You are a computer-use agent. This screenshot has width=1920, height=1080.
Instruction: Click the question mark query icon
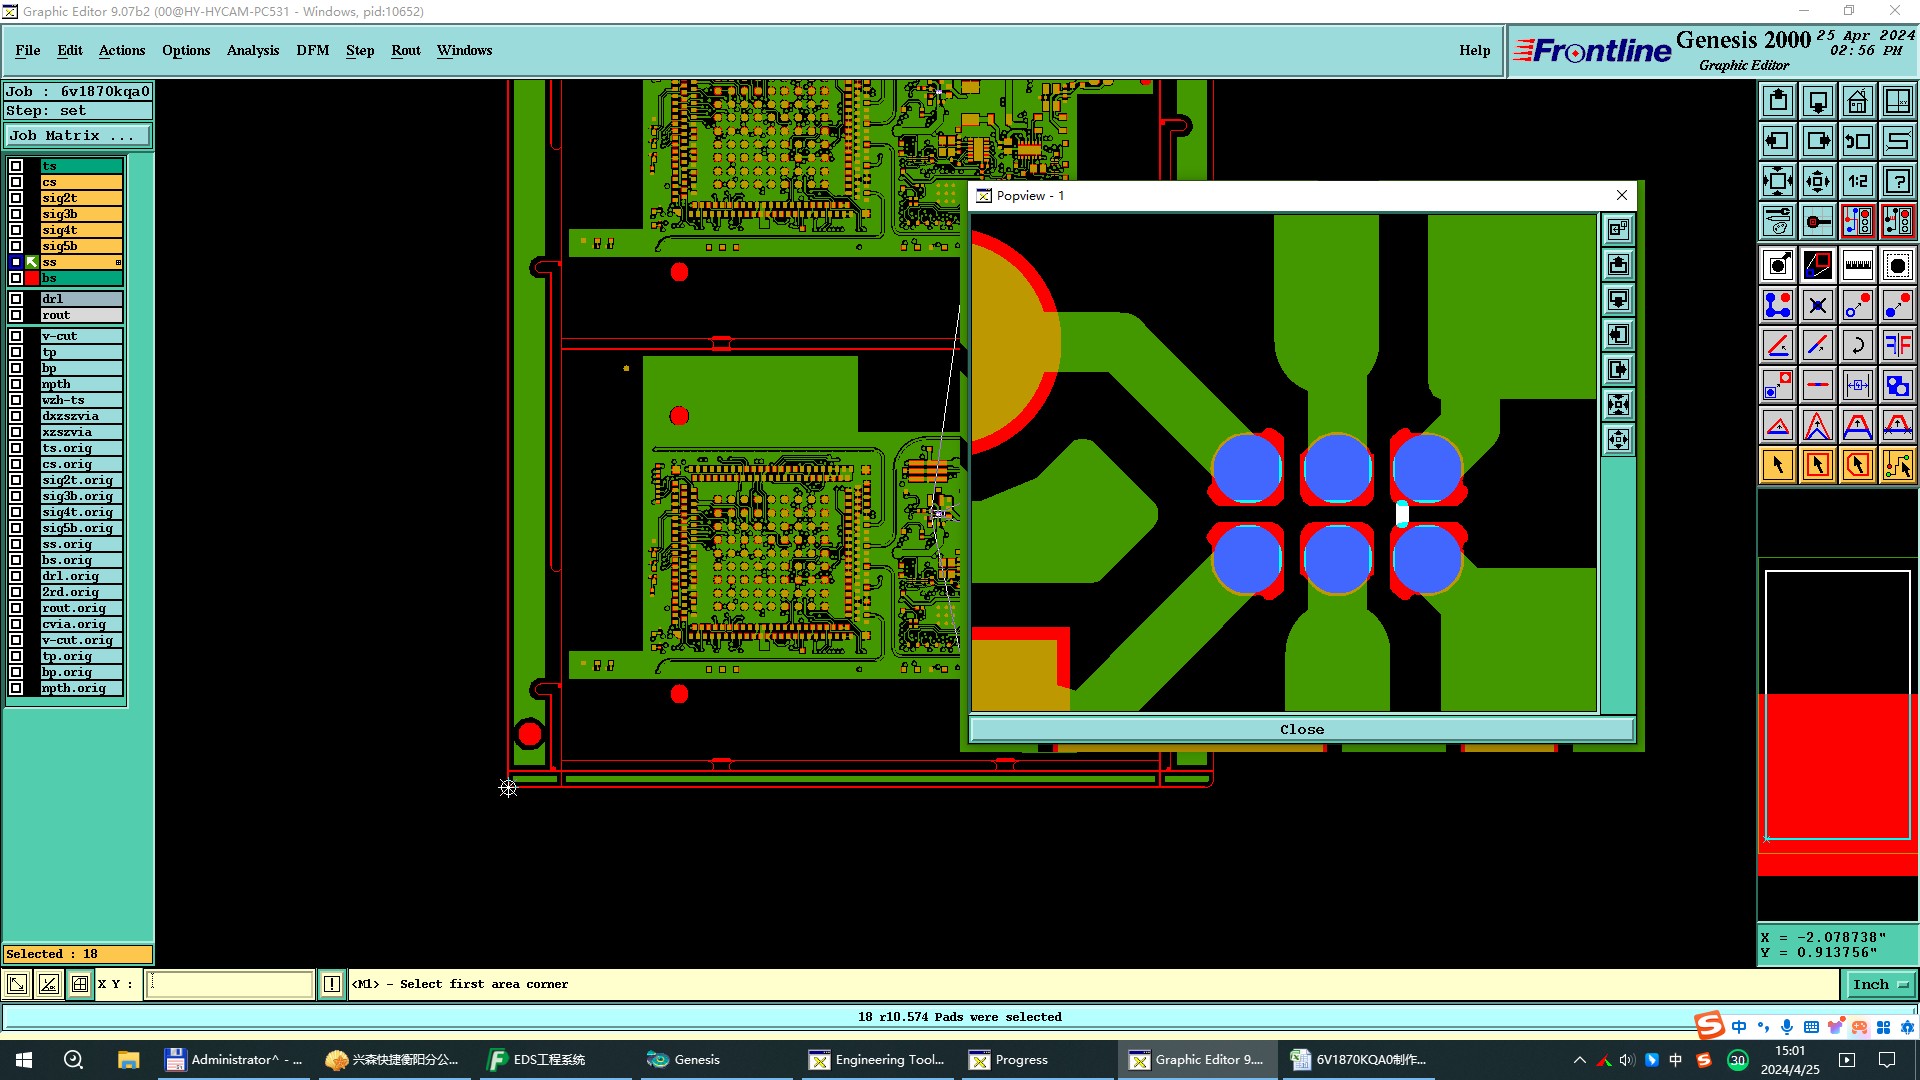tap(1898, 181)
